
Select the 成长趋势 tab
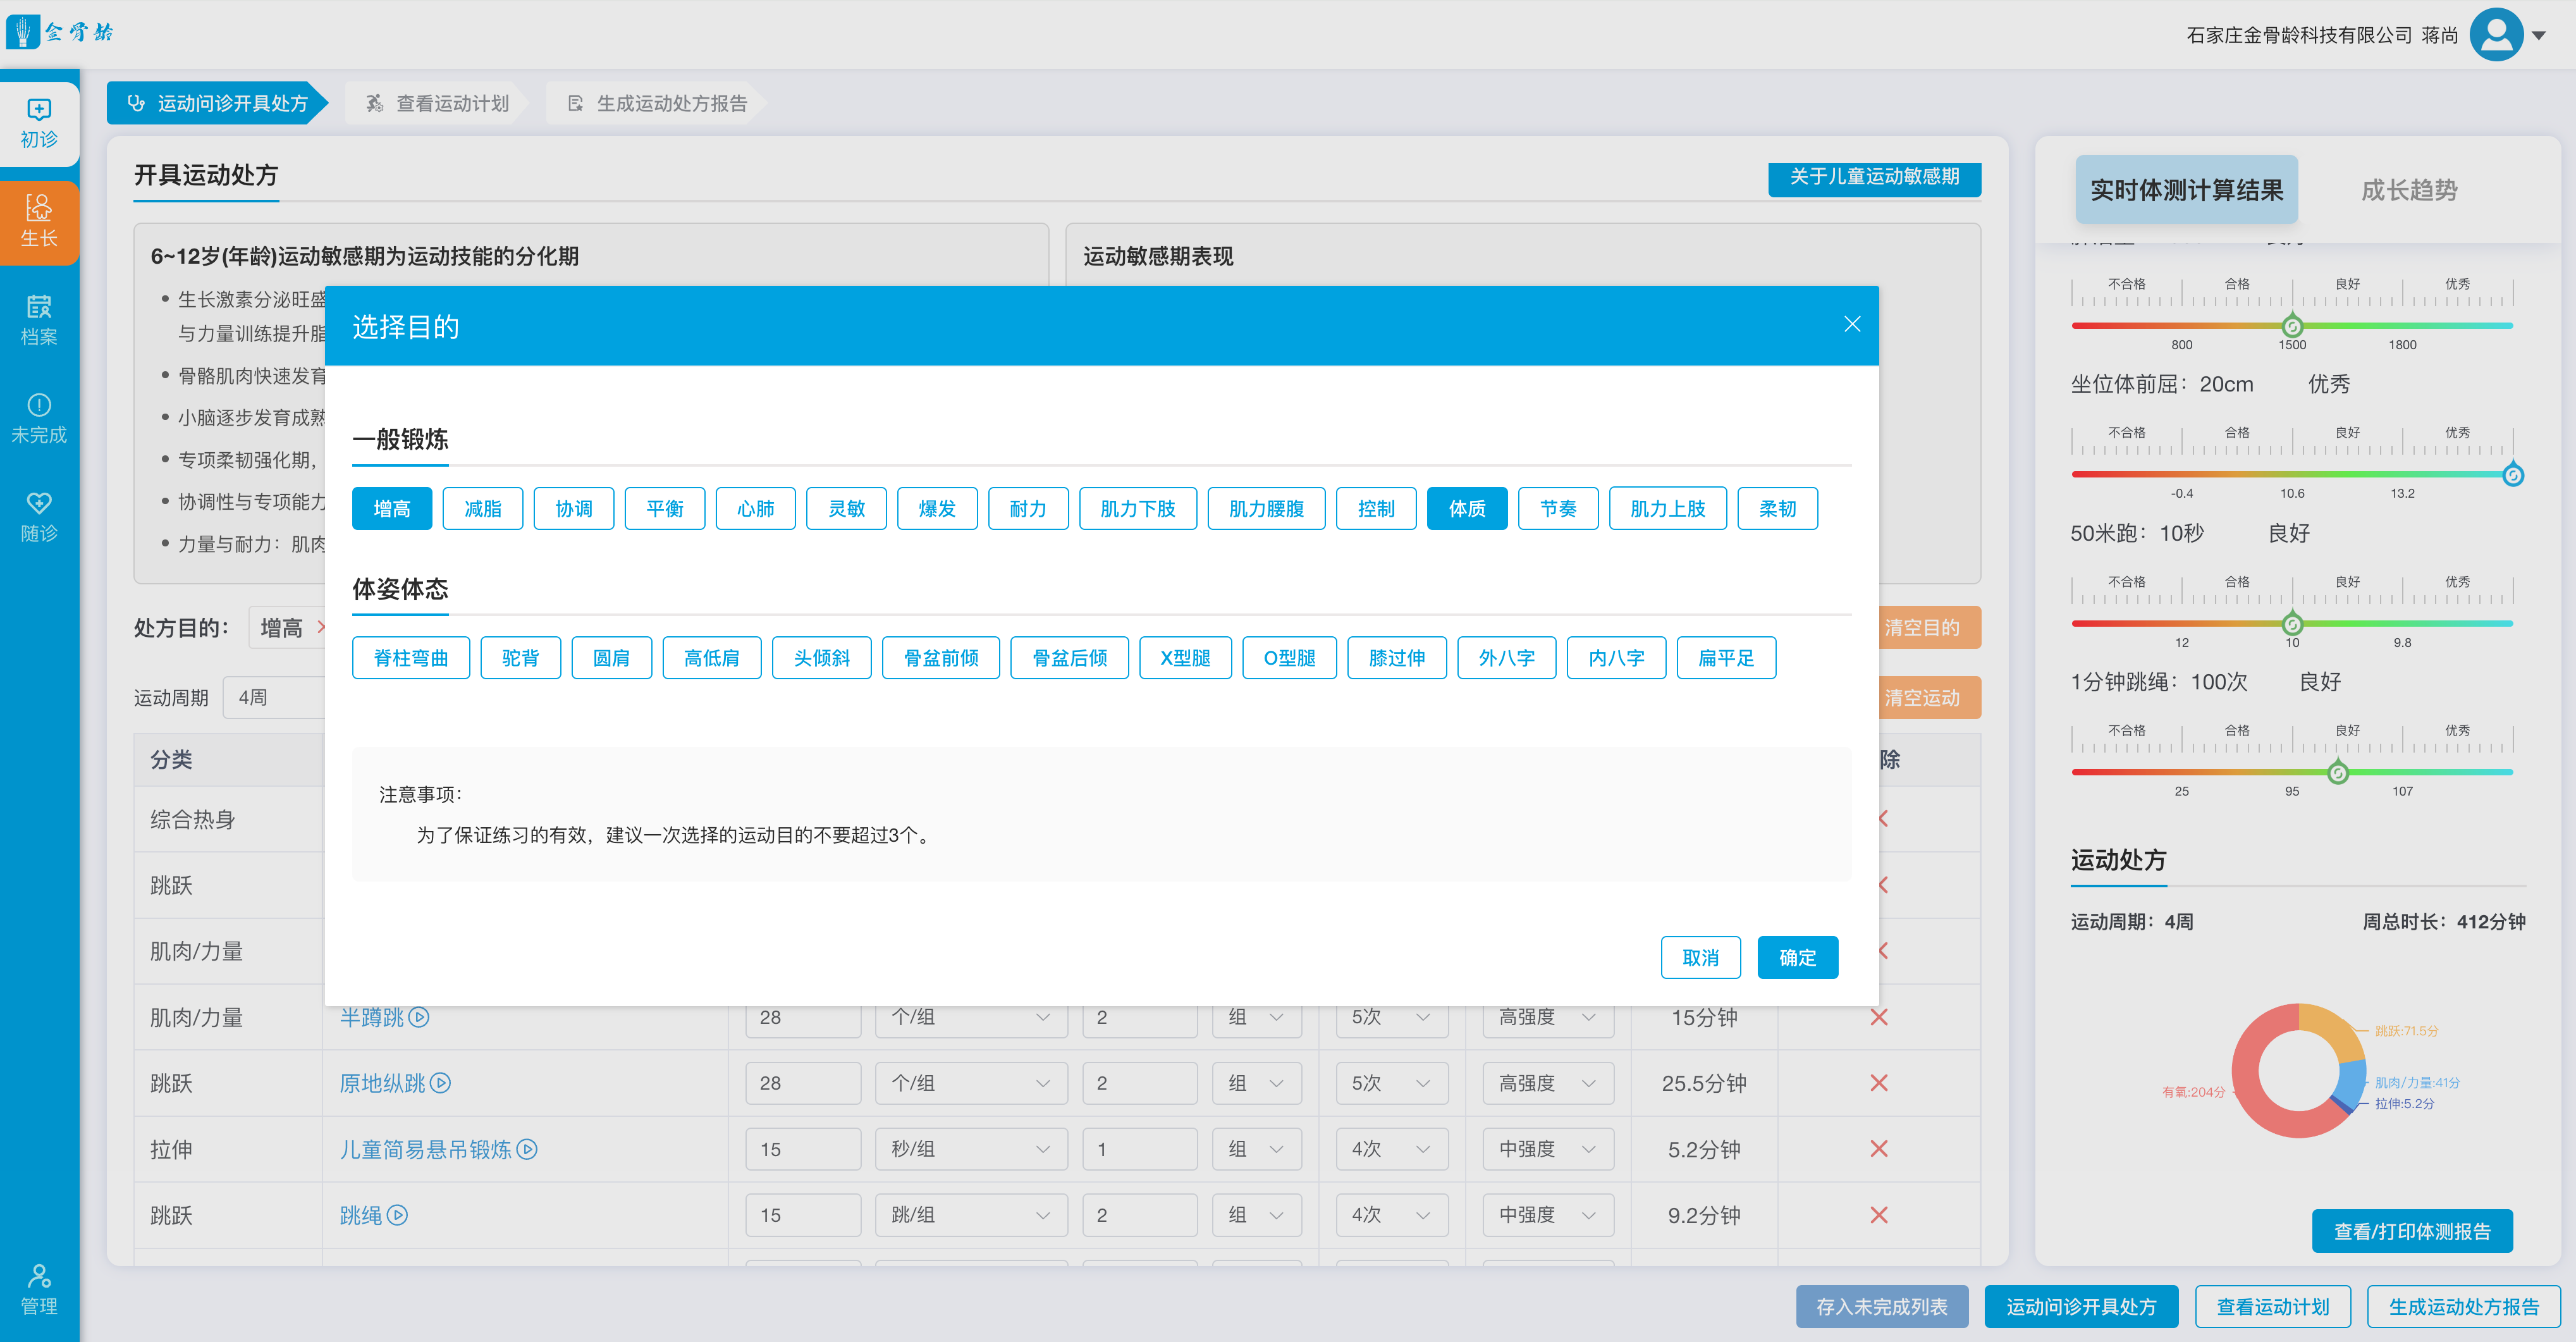[2409, 190]
